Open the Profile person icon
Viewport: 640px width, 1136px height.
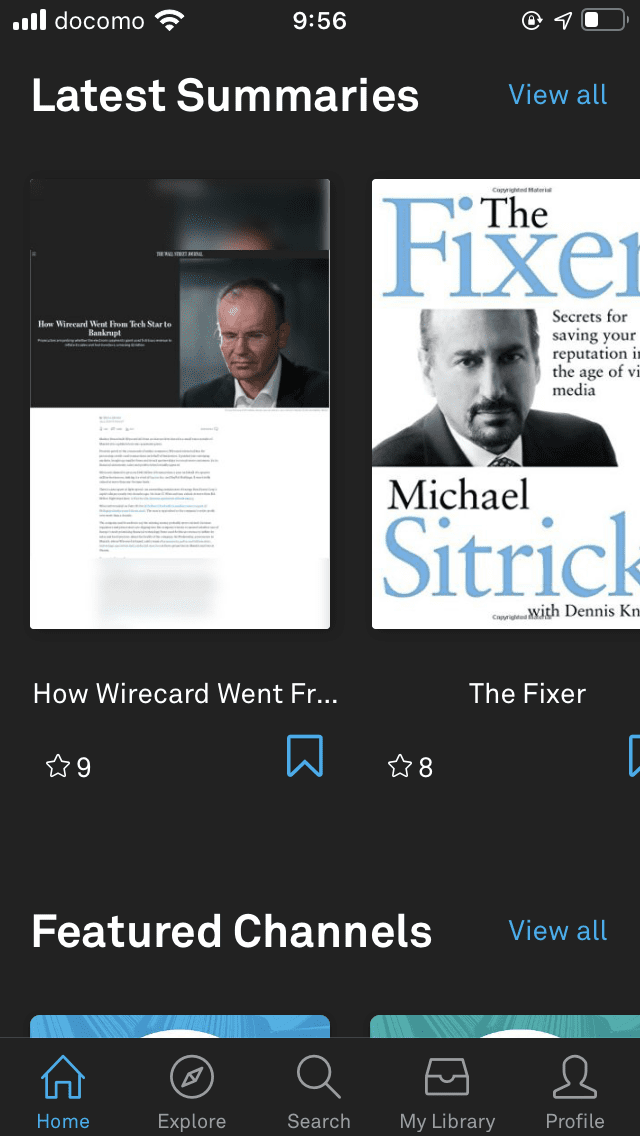tap(575, 1077)
